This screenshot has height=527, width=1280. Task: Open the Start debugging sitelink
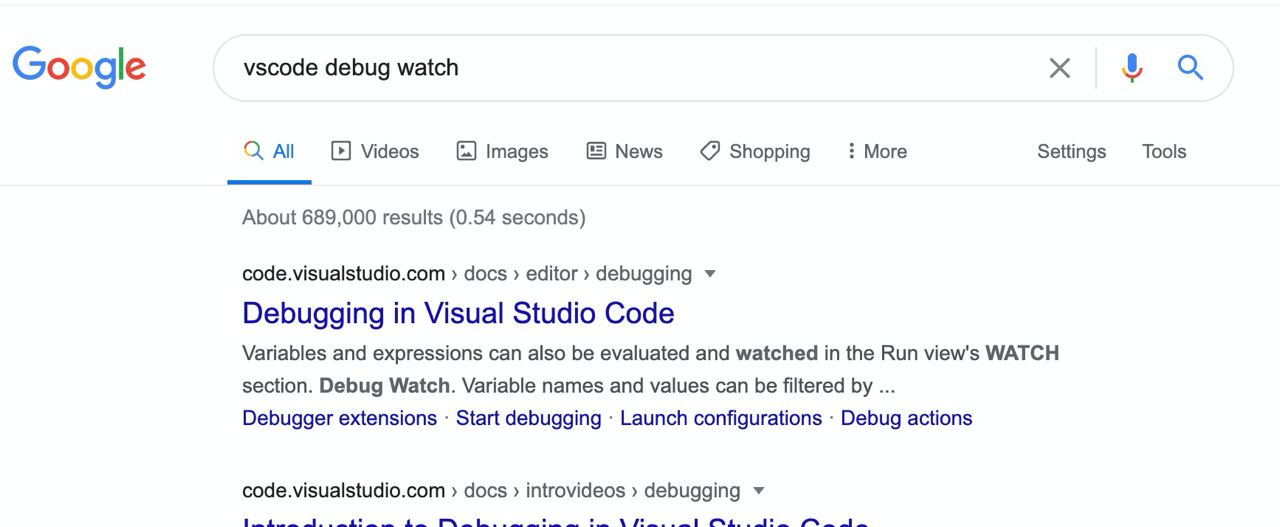click(528, 418)
